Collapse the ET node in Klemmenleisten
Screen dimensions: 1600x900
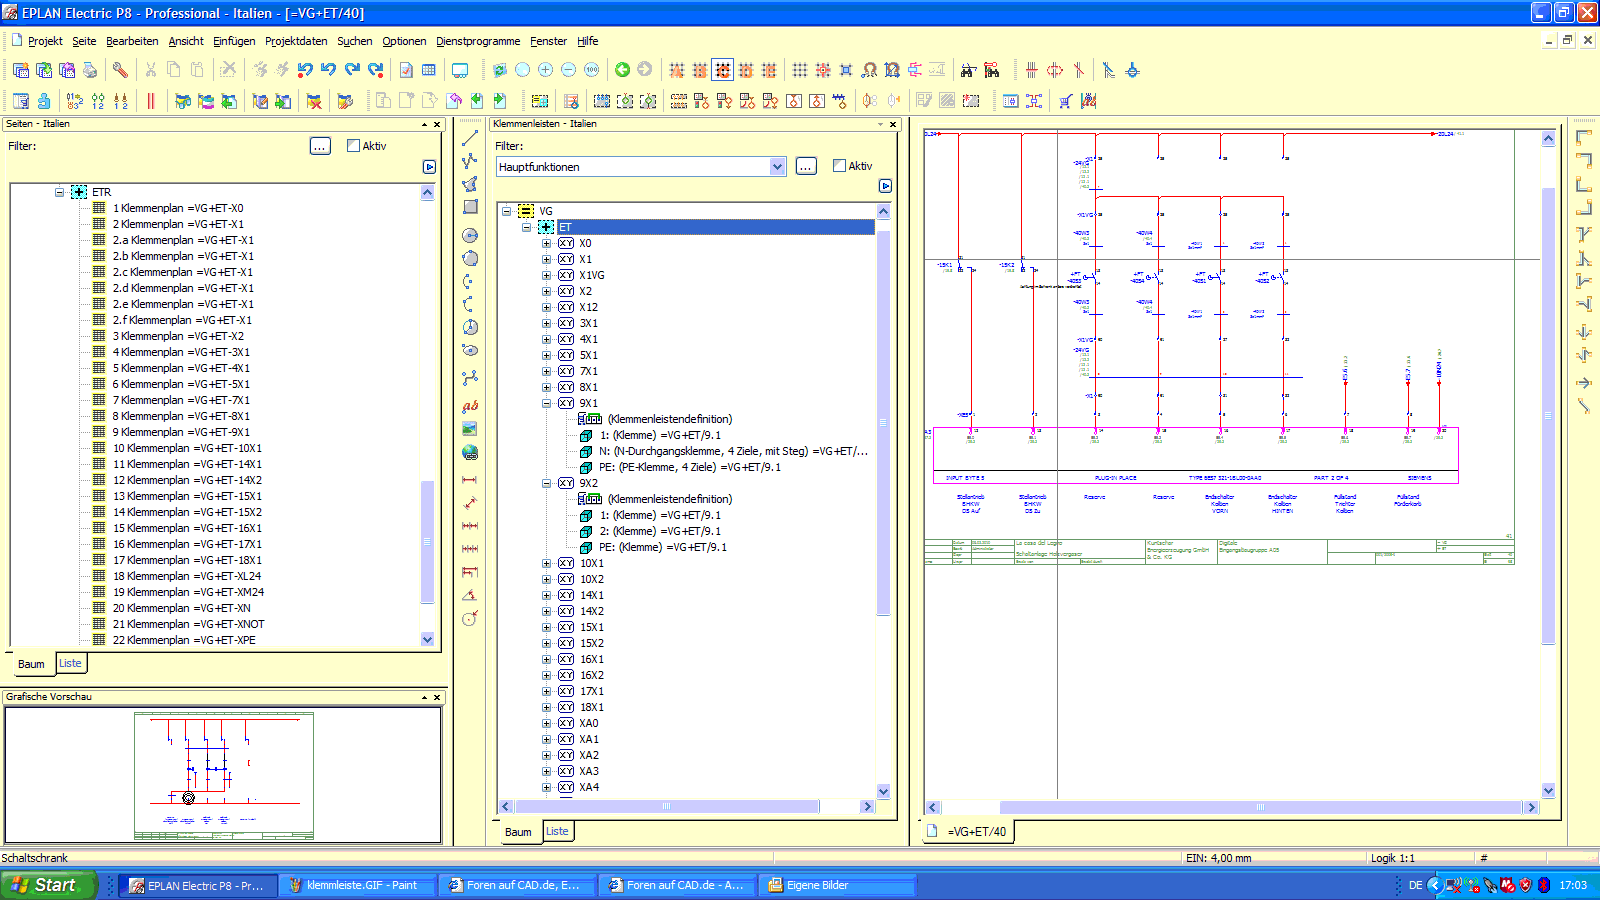(527, 227)
